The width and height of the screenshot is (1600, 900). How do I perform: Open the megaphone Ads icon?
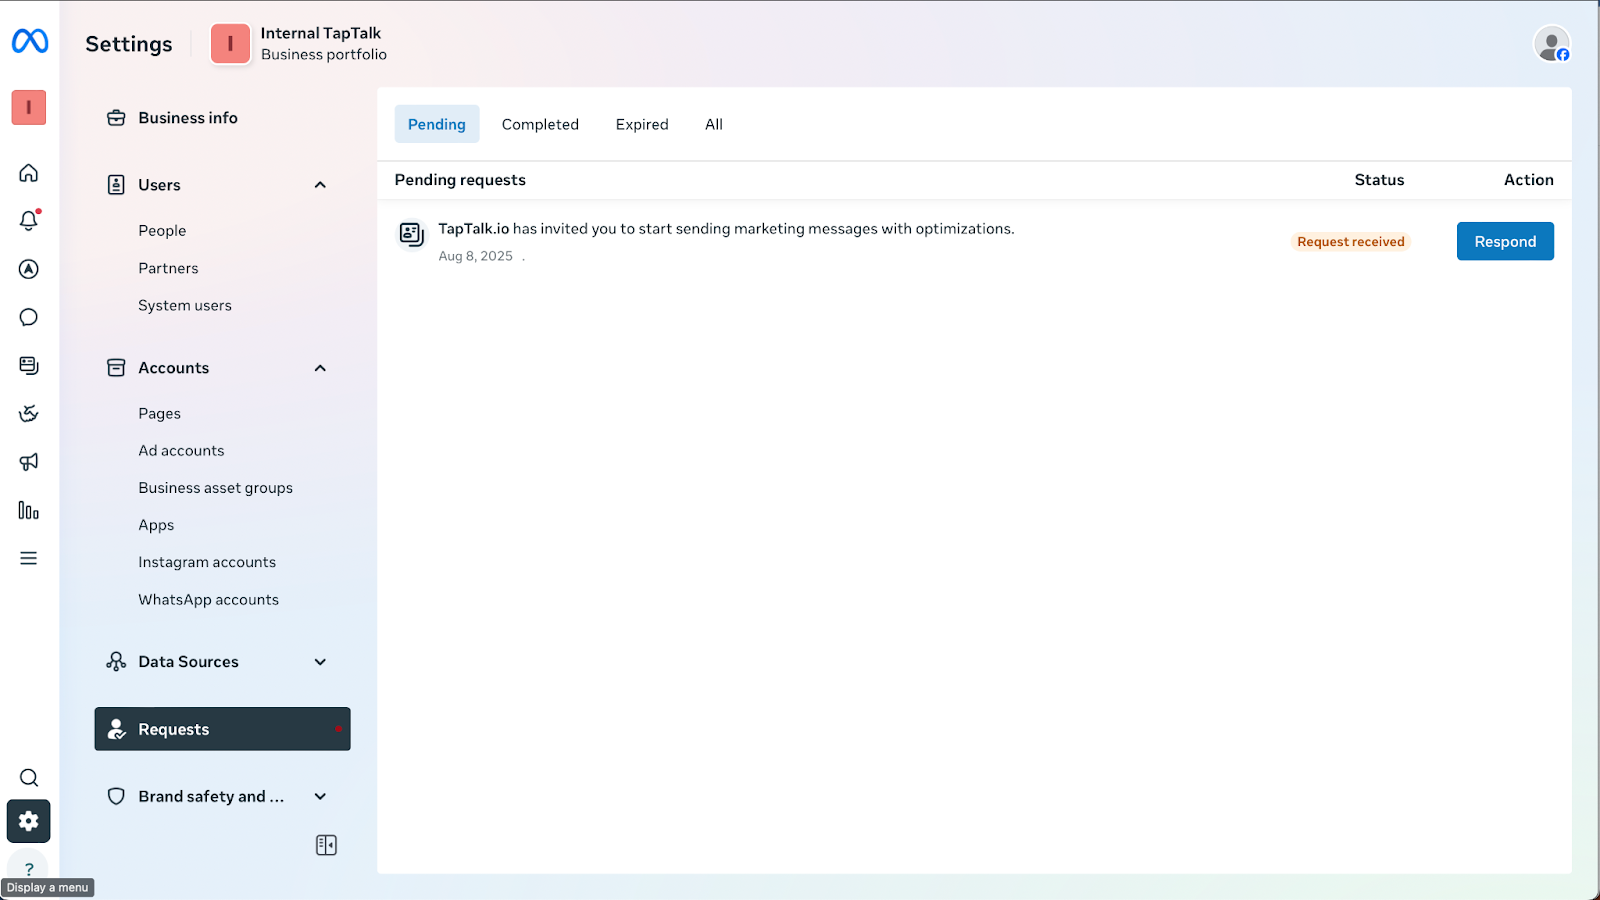[x=29, y=462]
